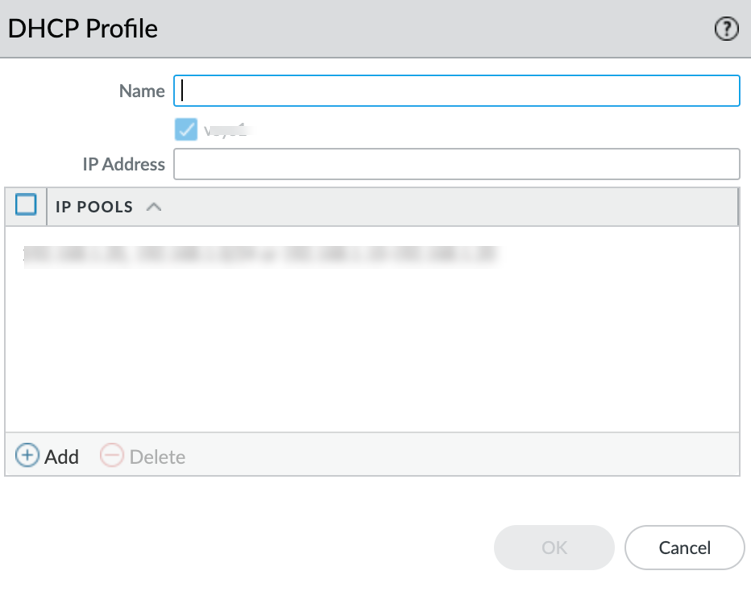Focus the Name text field

[x=456, y=91]
